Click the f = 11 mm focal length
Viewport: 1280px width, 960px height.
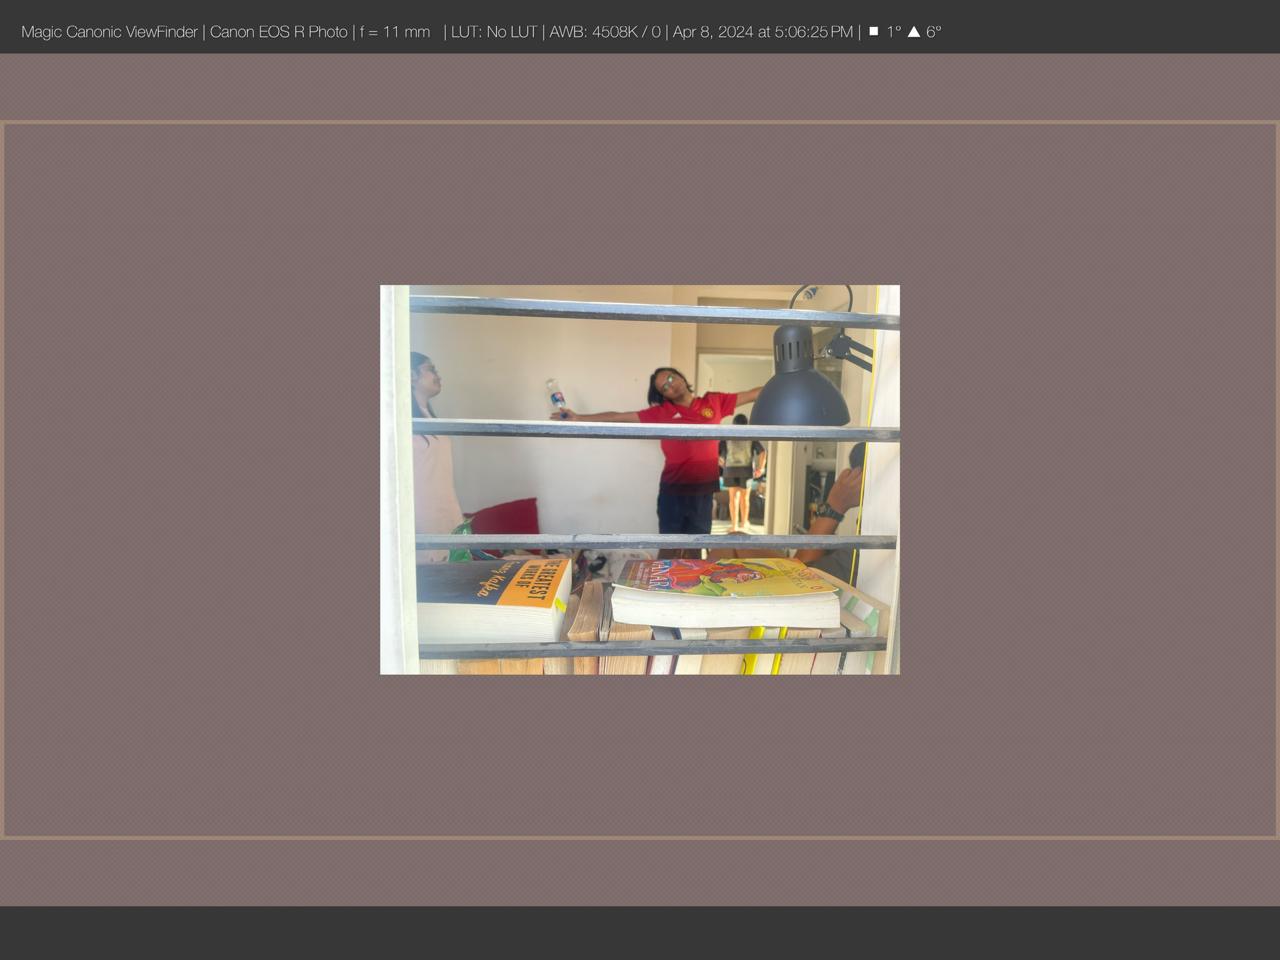tap(395, 32)
